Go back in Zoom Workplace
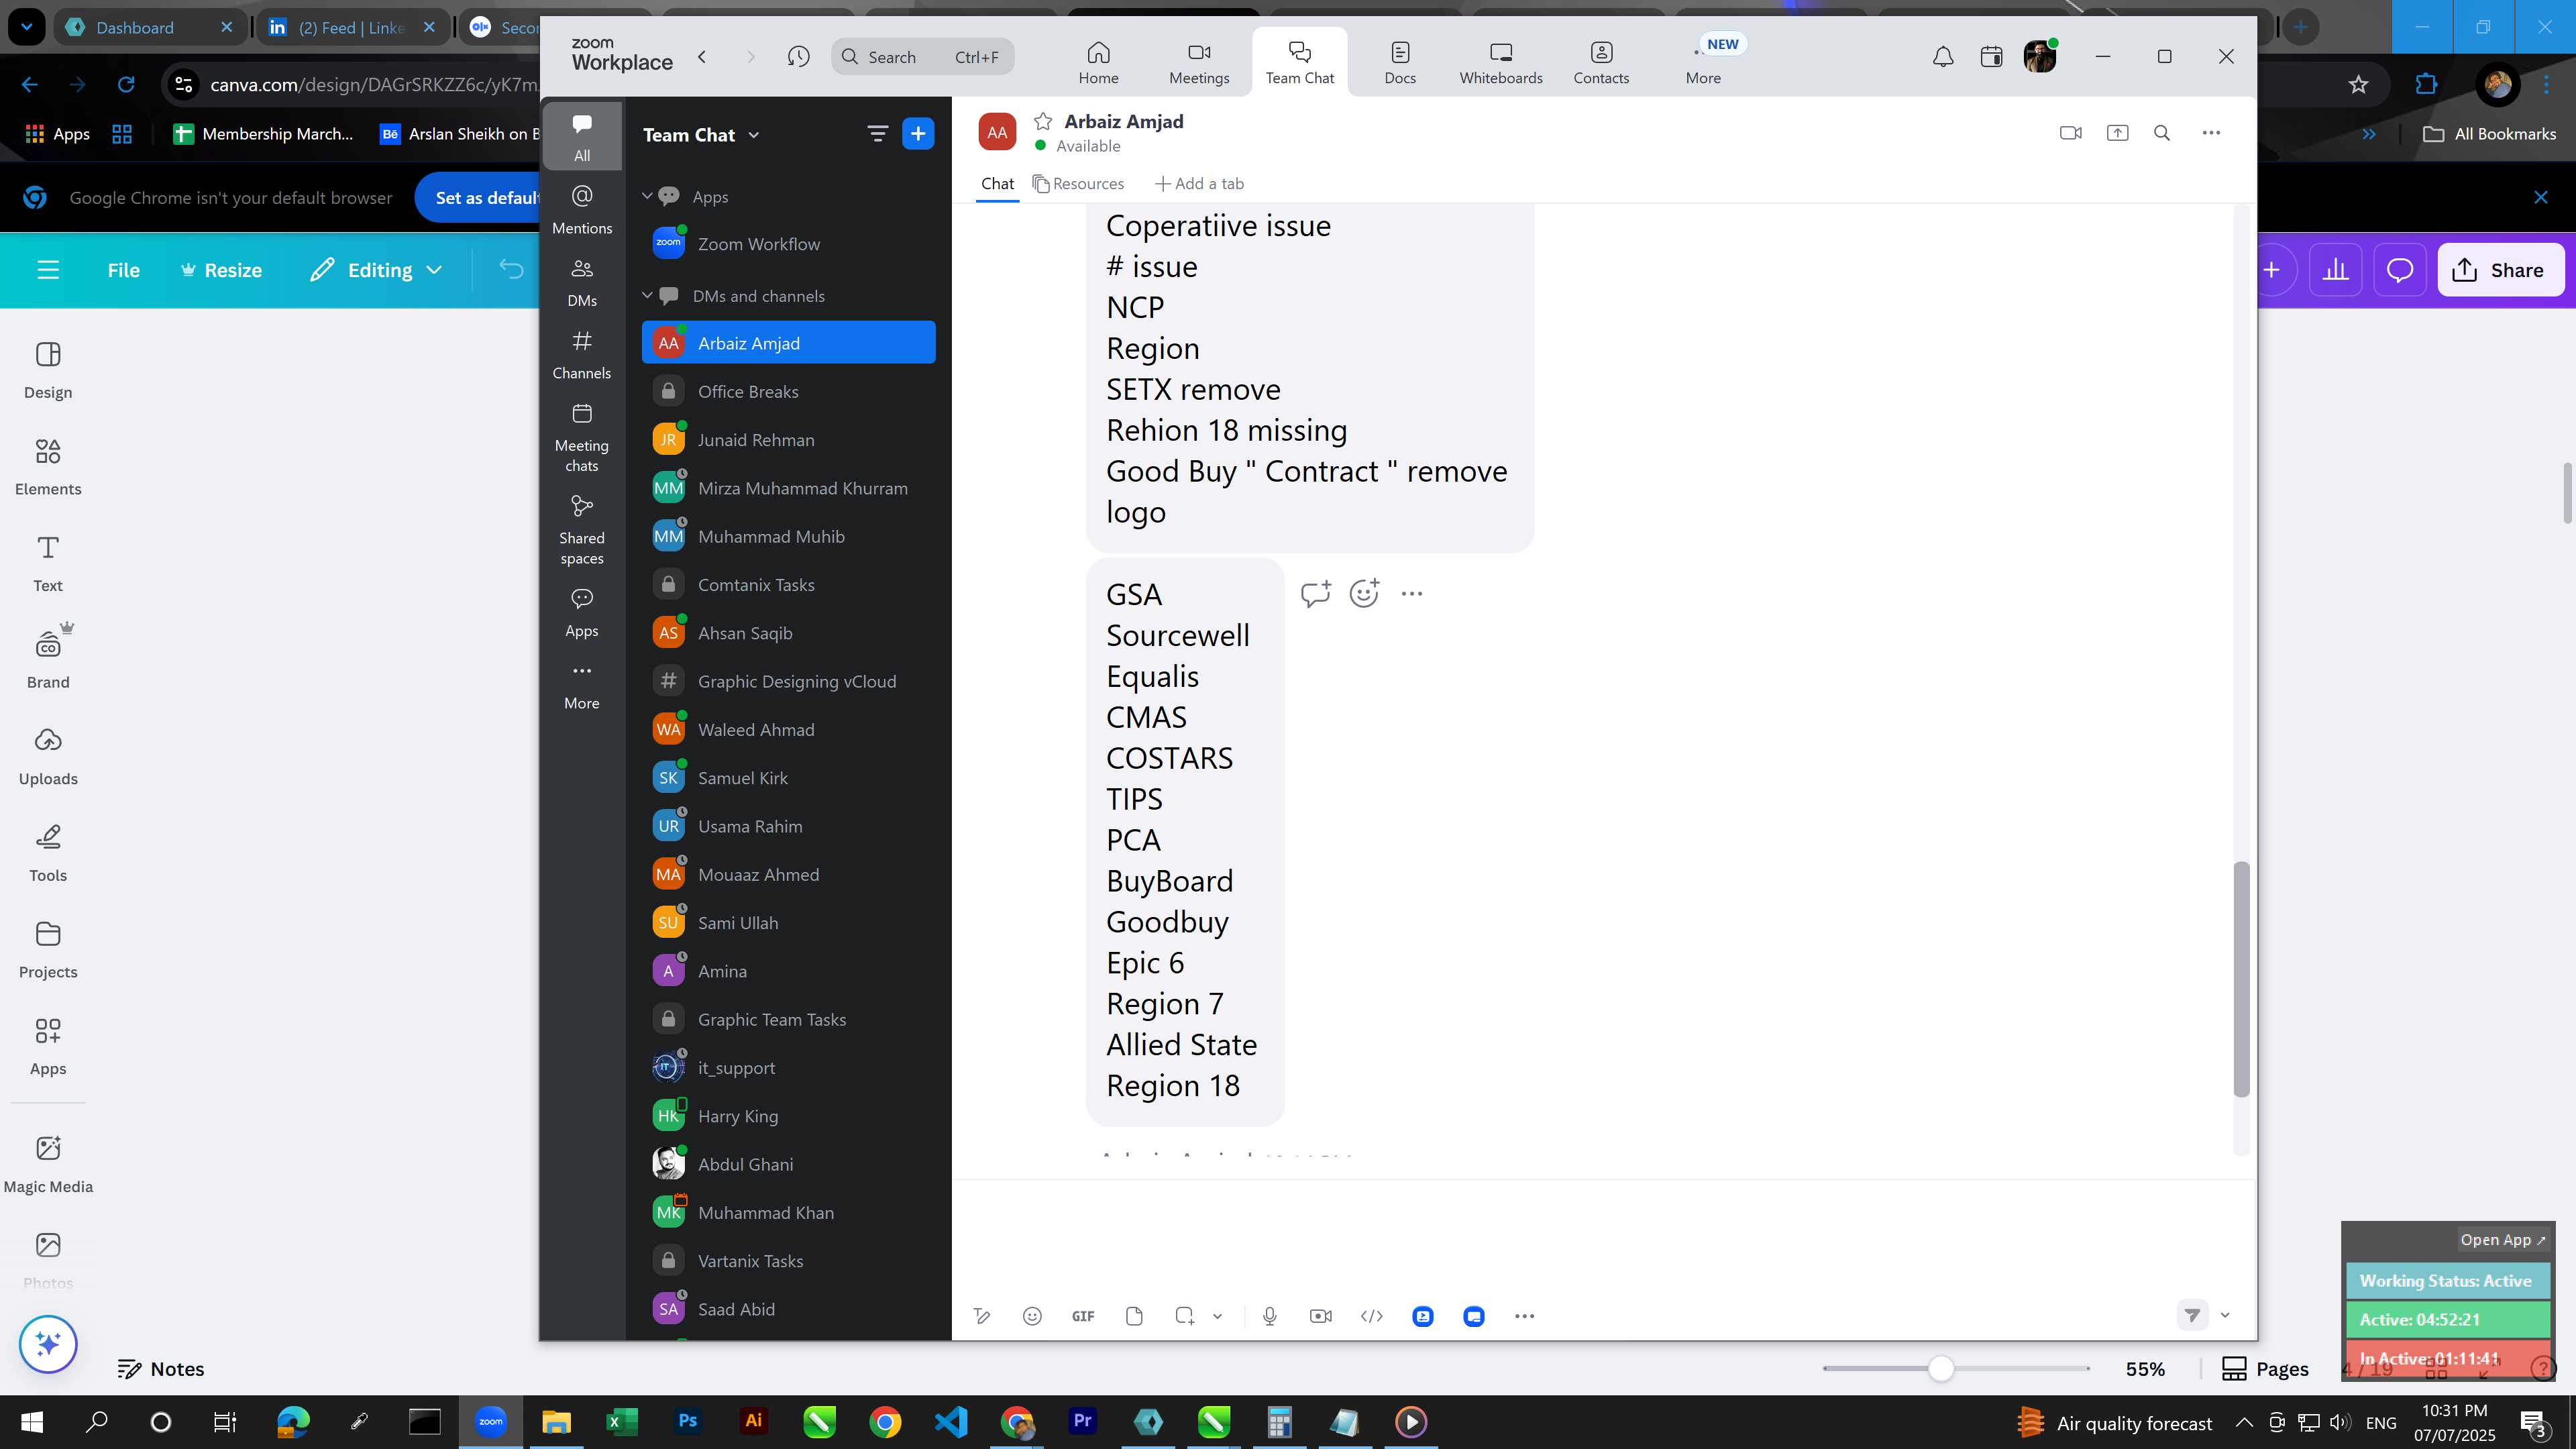The width and height of the screenshot is (2576, 1449). [702, 57]
